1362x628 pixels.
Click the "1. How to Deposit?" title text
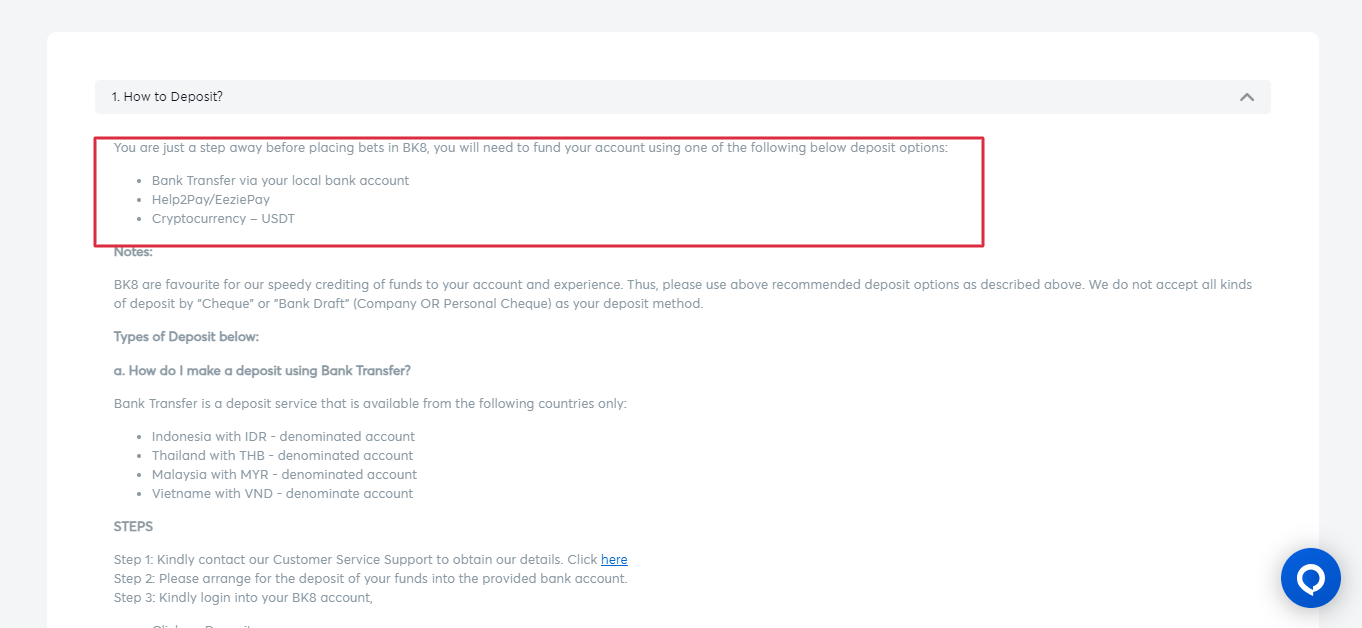(x=167, y=97)
